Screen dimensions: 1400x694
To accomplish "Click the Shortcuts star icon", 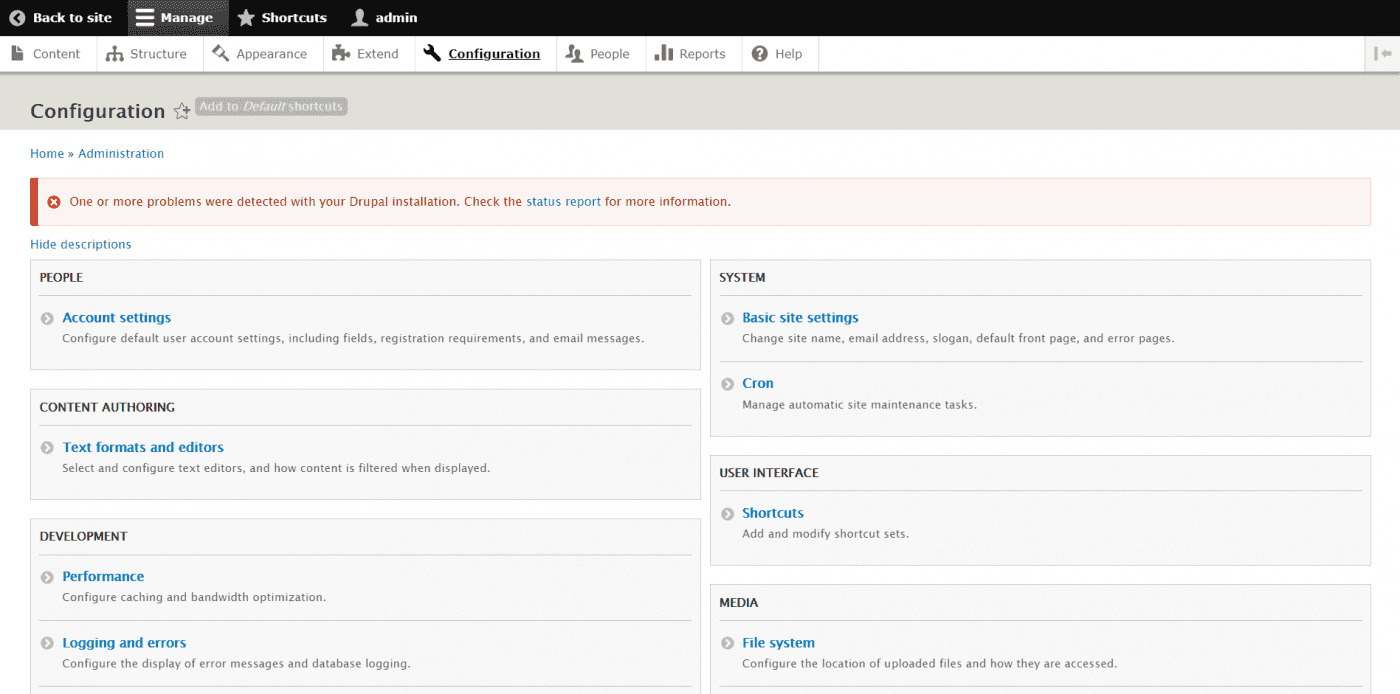I will (246, 18).
